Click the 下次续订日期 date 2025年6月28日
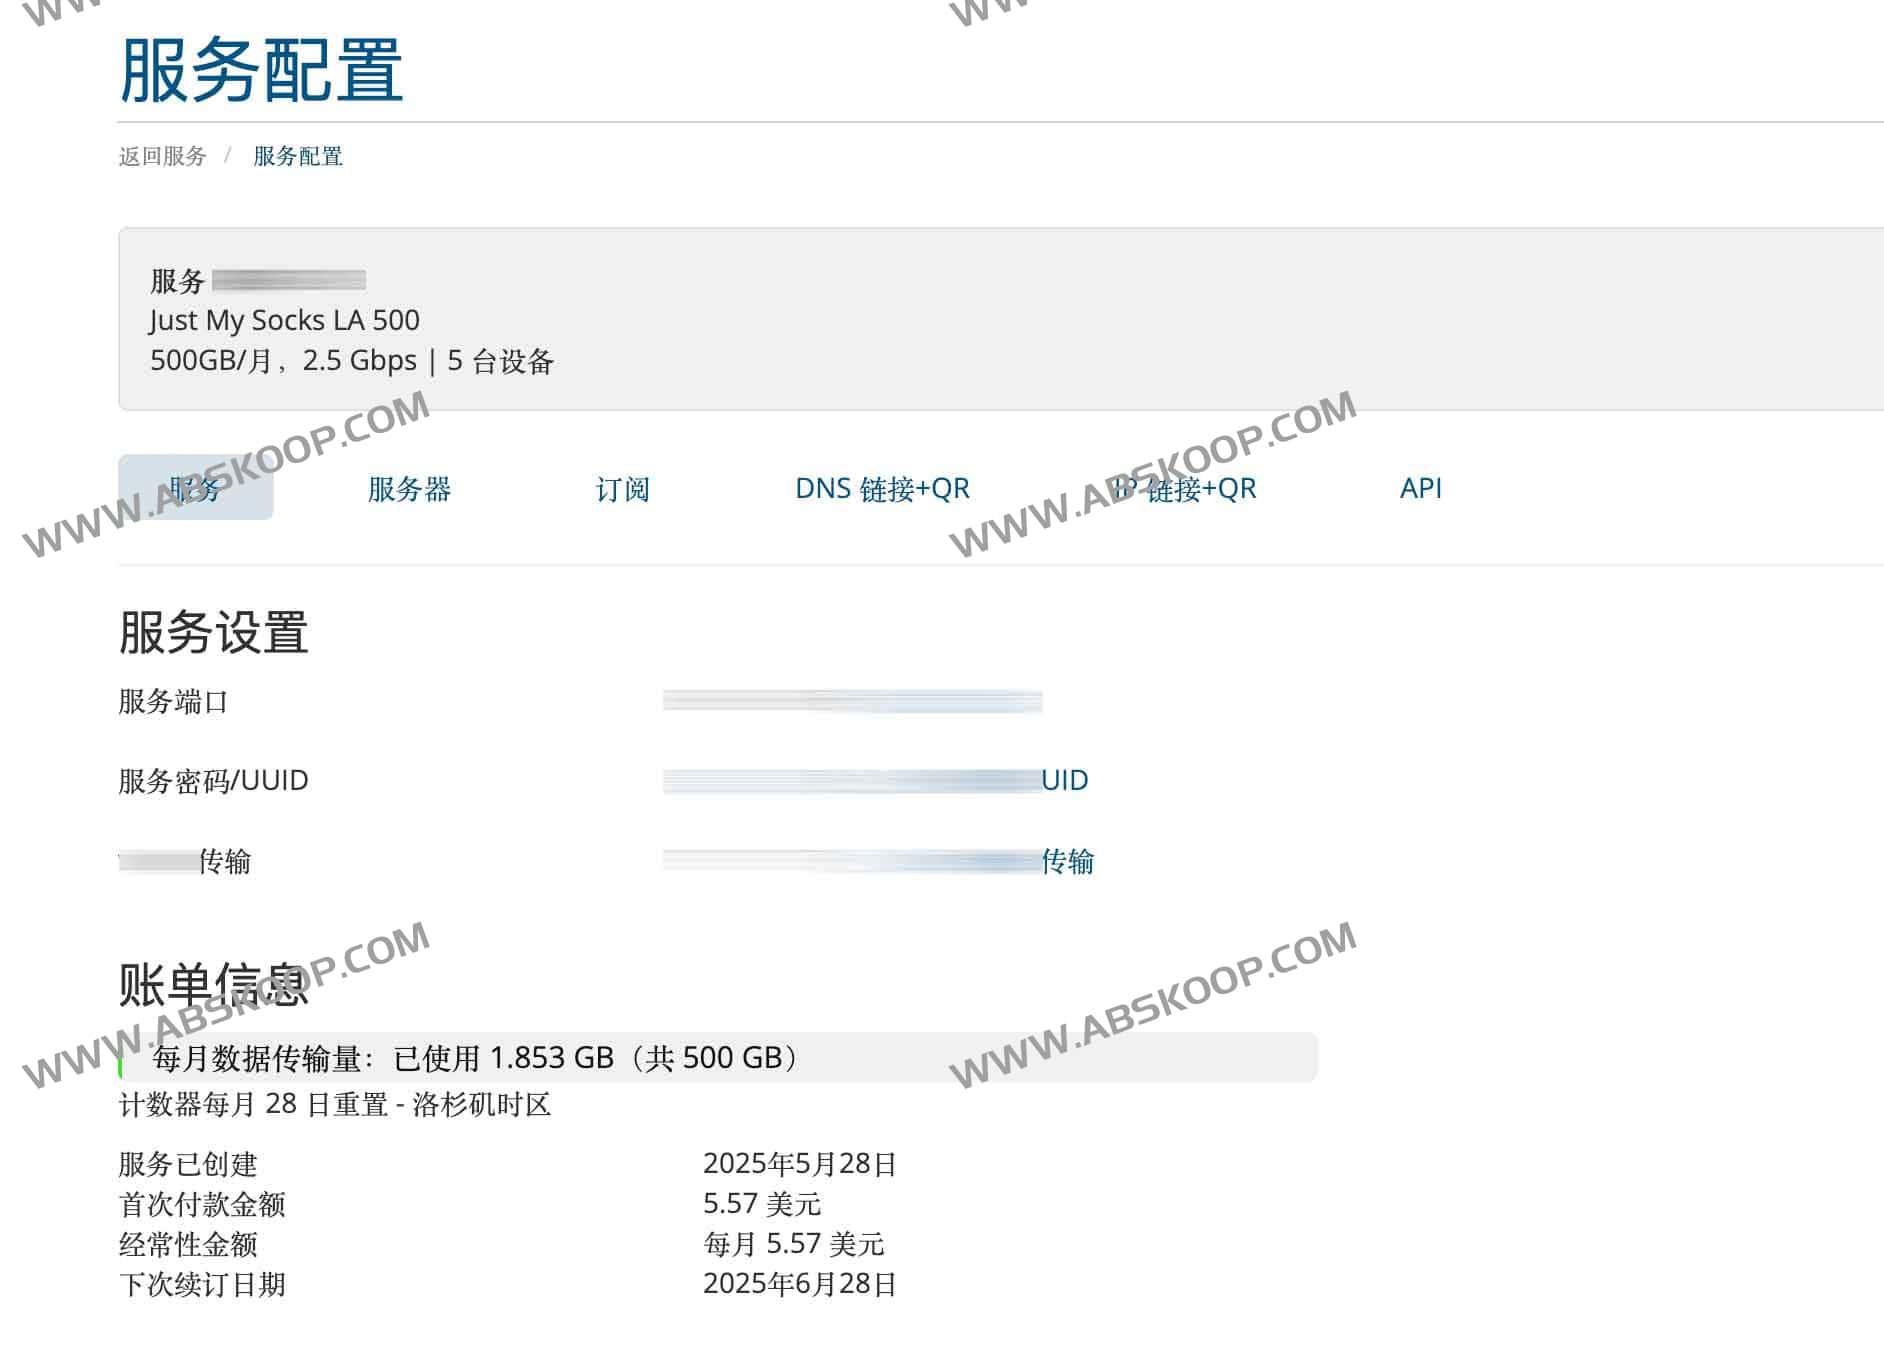The width and height of the screenshot is (1884, 1348). (x=800, y=1286)
